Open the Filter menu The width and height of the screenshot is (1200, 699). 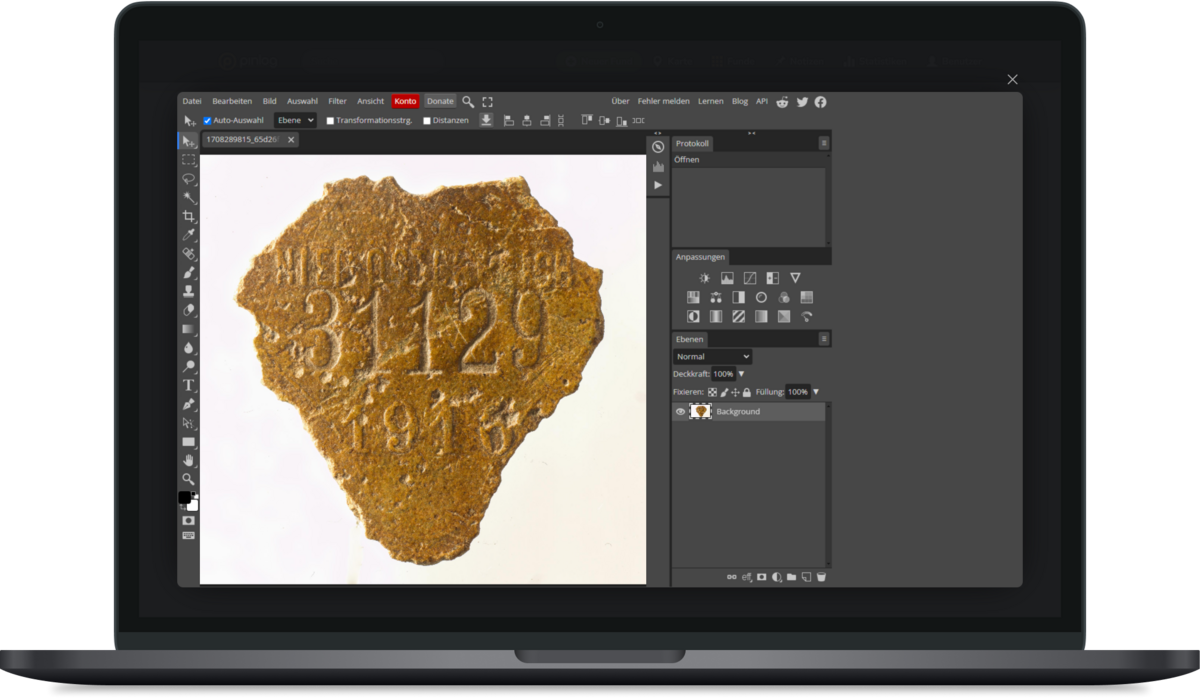337,101
